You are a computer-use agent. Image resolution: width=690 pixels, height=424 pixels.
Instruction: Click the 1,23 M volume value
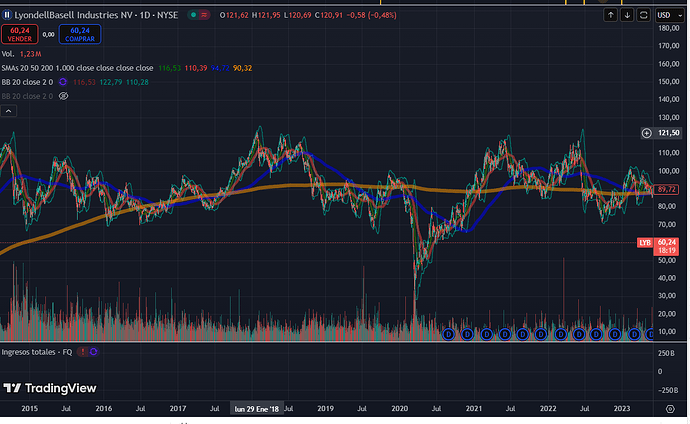point(30,54)
